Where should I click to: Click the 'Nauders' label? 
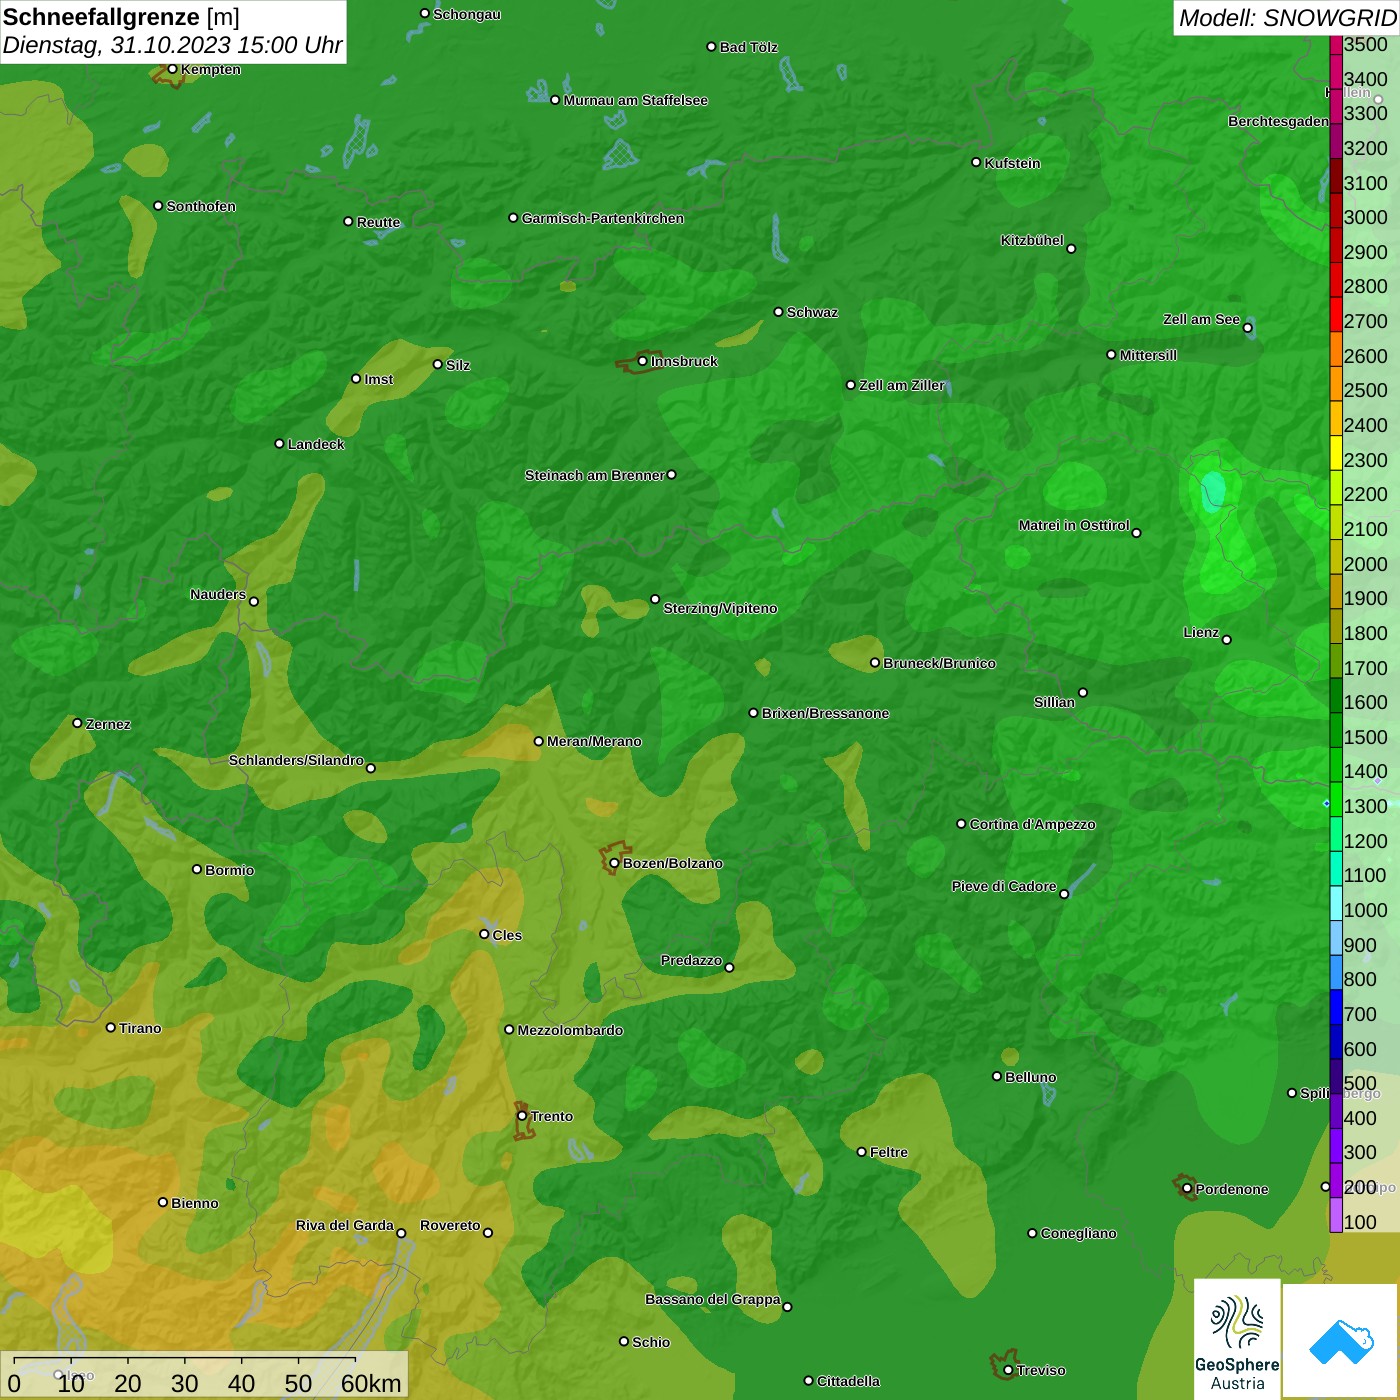coord(218,594)
